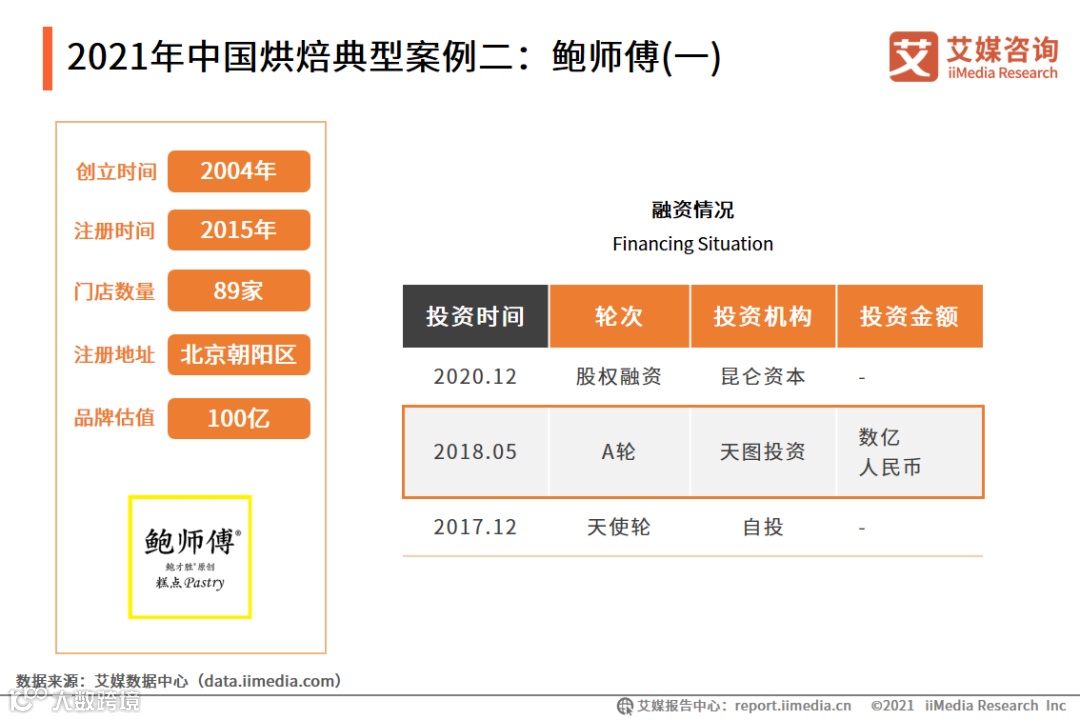Click the 天图投资 investor cell
The width and height of the screenshot is (1080, 720).
tap(763, 452)
